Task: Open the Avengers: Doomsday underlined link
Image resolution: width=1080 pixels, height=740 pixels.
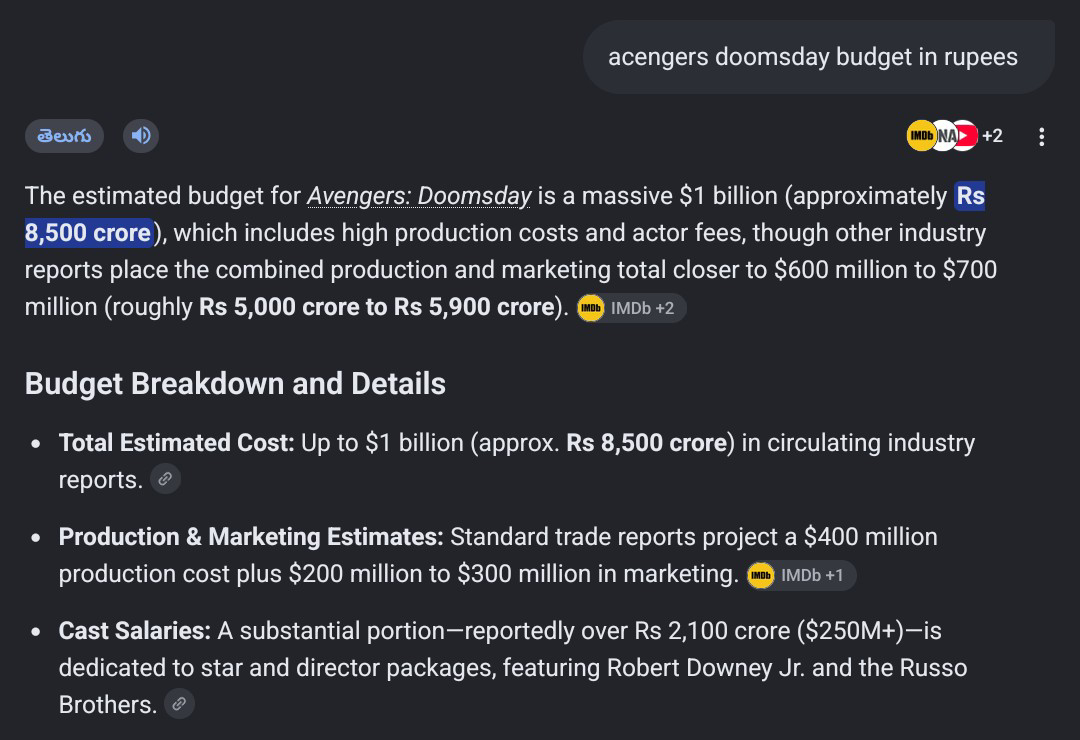Action: click(419, 196)
